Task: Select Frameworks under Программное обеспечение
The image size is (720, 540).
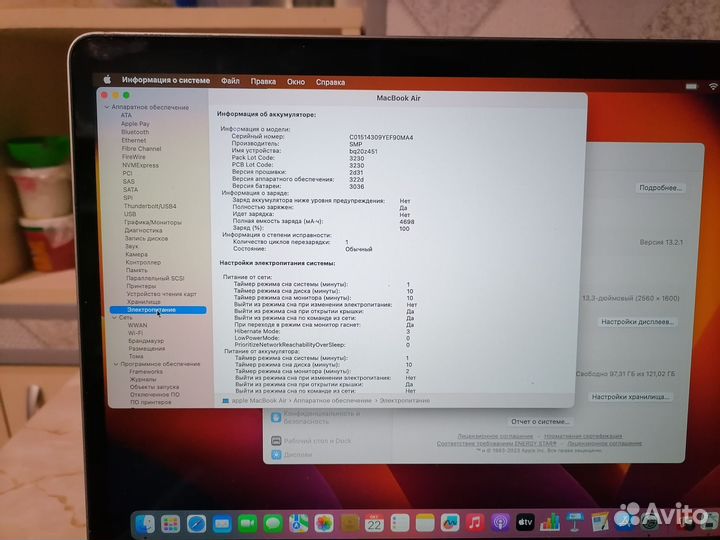Action: click(146, 371)
